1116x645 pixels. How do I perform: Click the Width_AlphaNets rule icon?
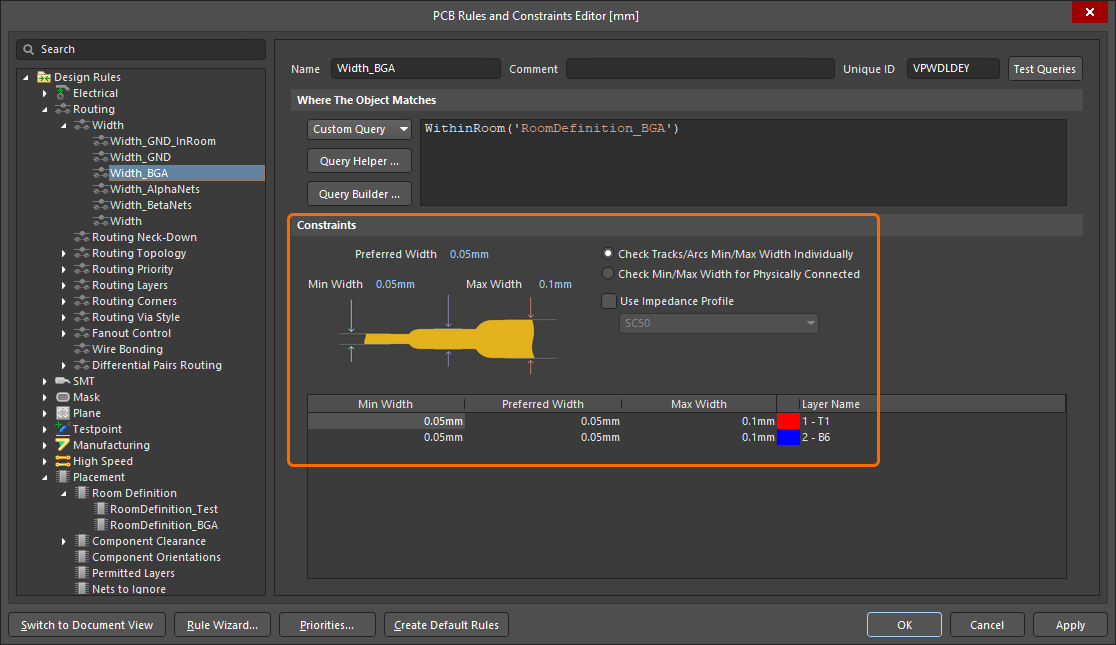100,189
